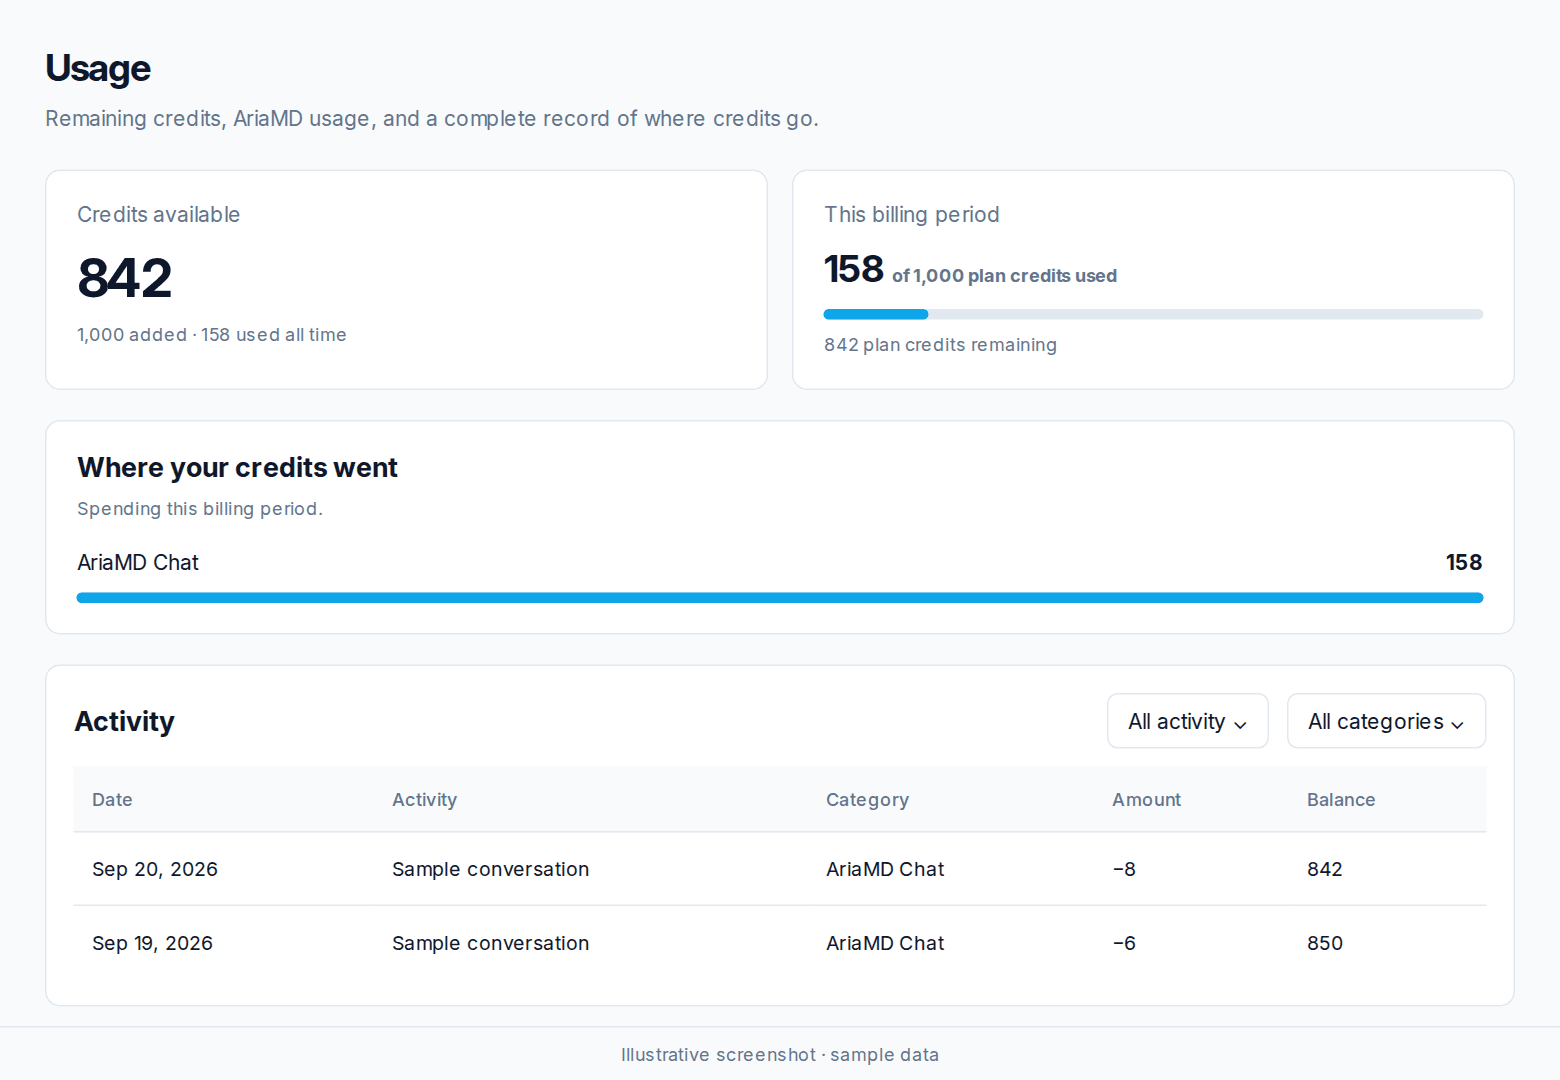Click the Sep 19, 2026 date cell

pos(152,943)
